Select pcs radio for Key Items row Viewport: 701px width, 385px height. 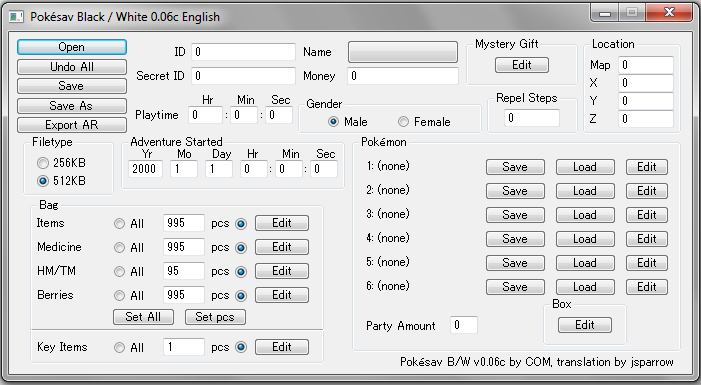(241, 347)
